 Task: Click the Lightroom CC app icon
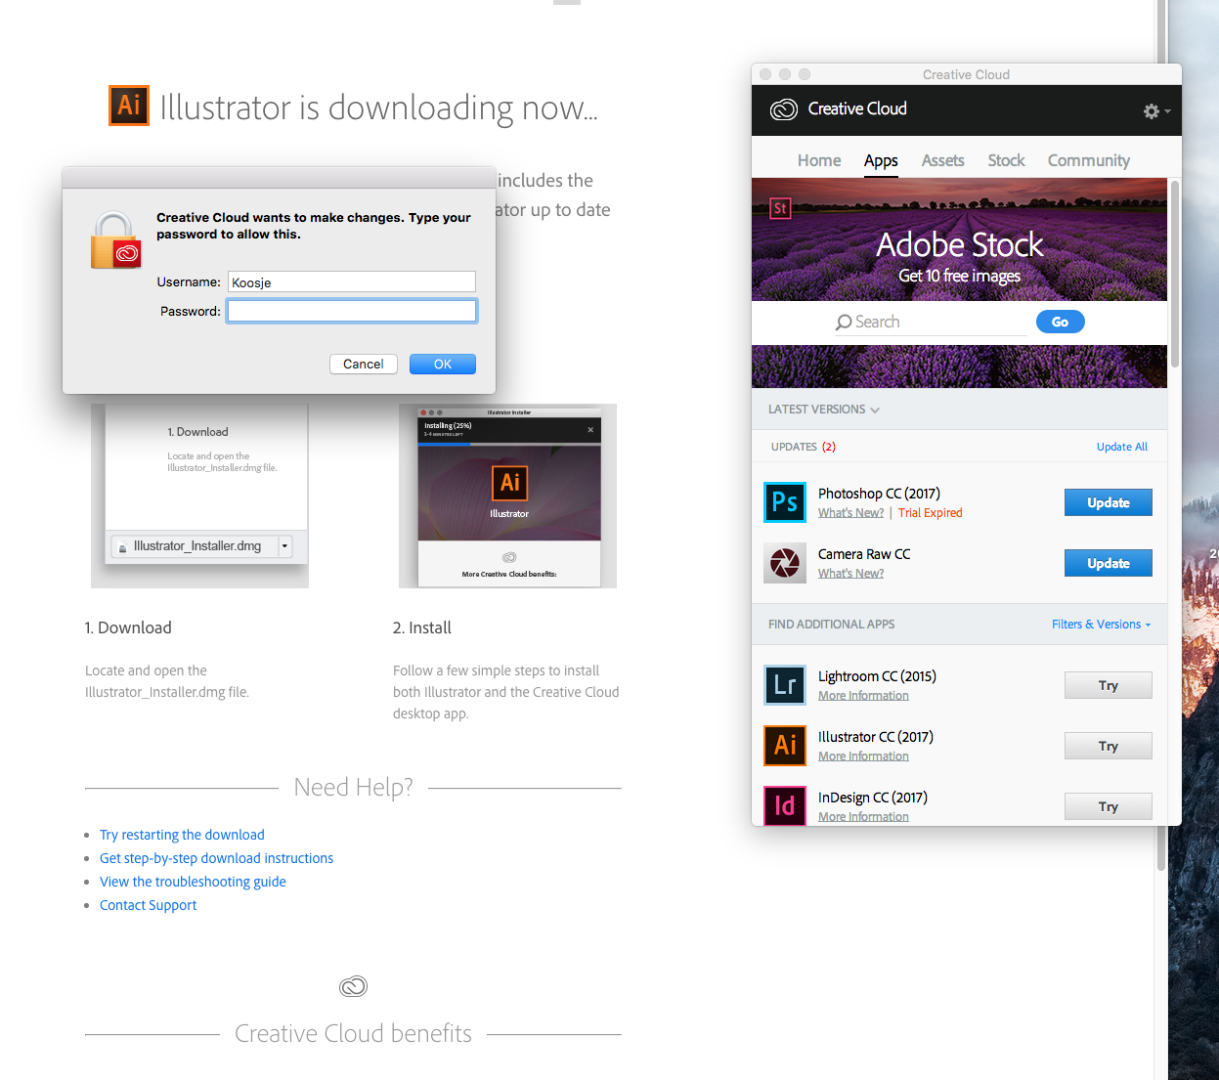pos(785,685)
